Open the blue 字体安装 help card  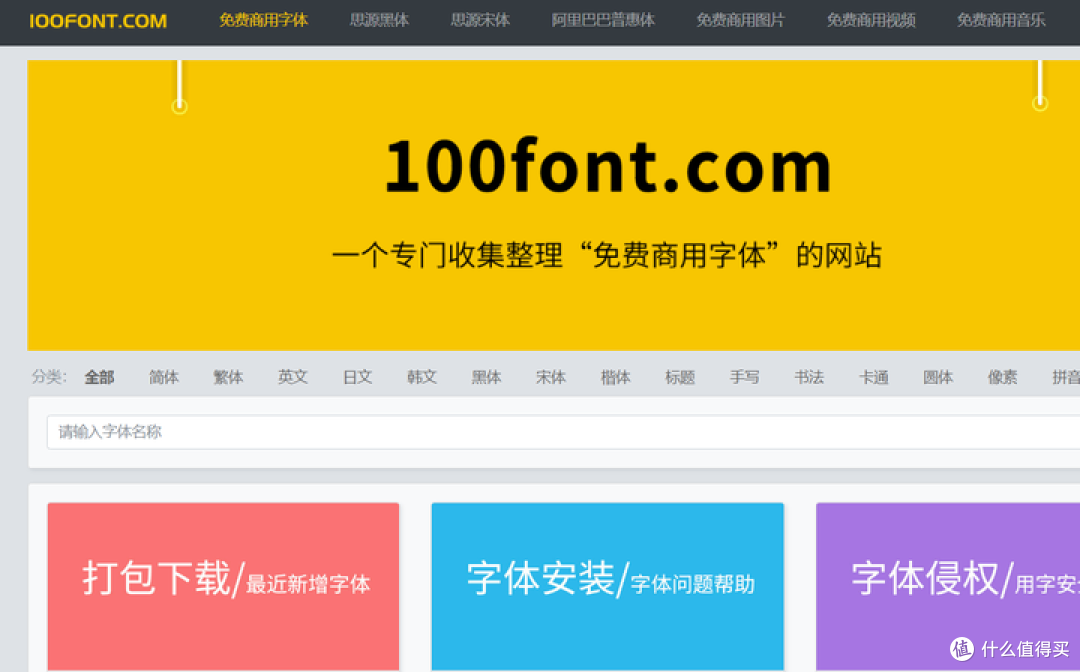click(608, 587)
